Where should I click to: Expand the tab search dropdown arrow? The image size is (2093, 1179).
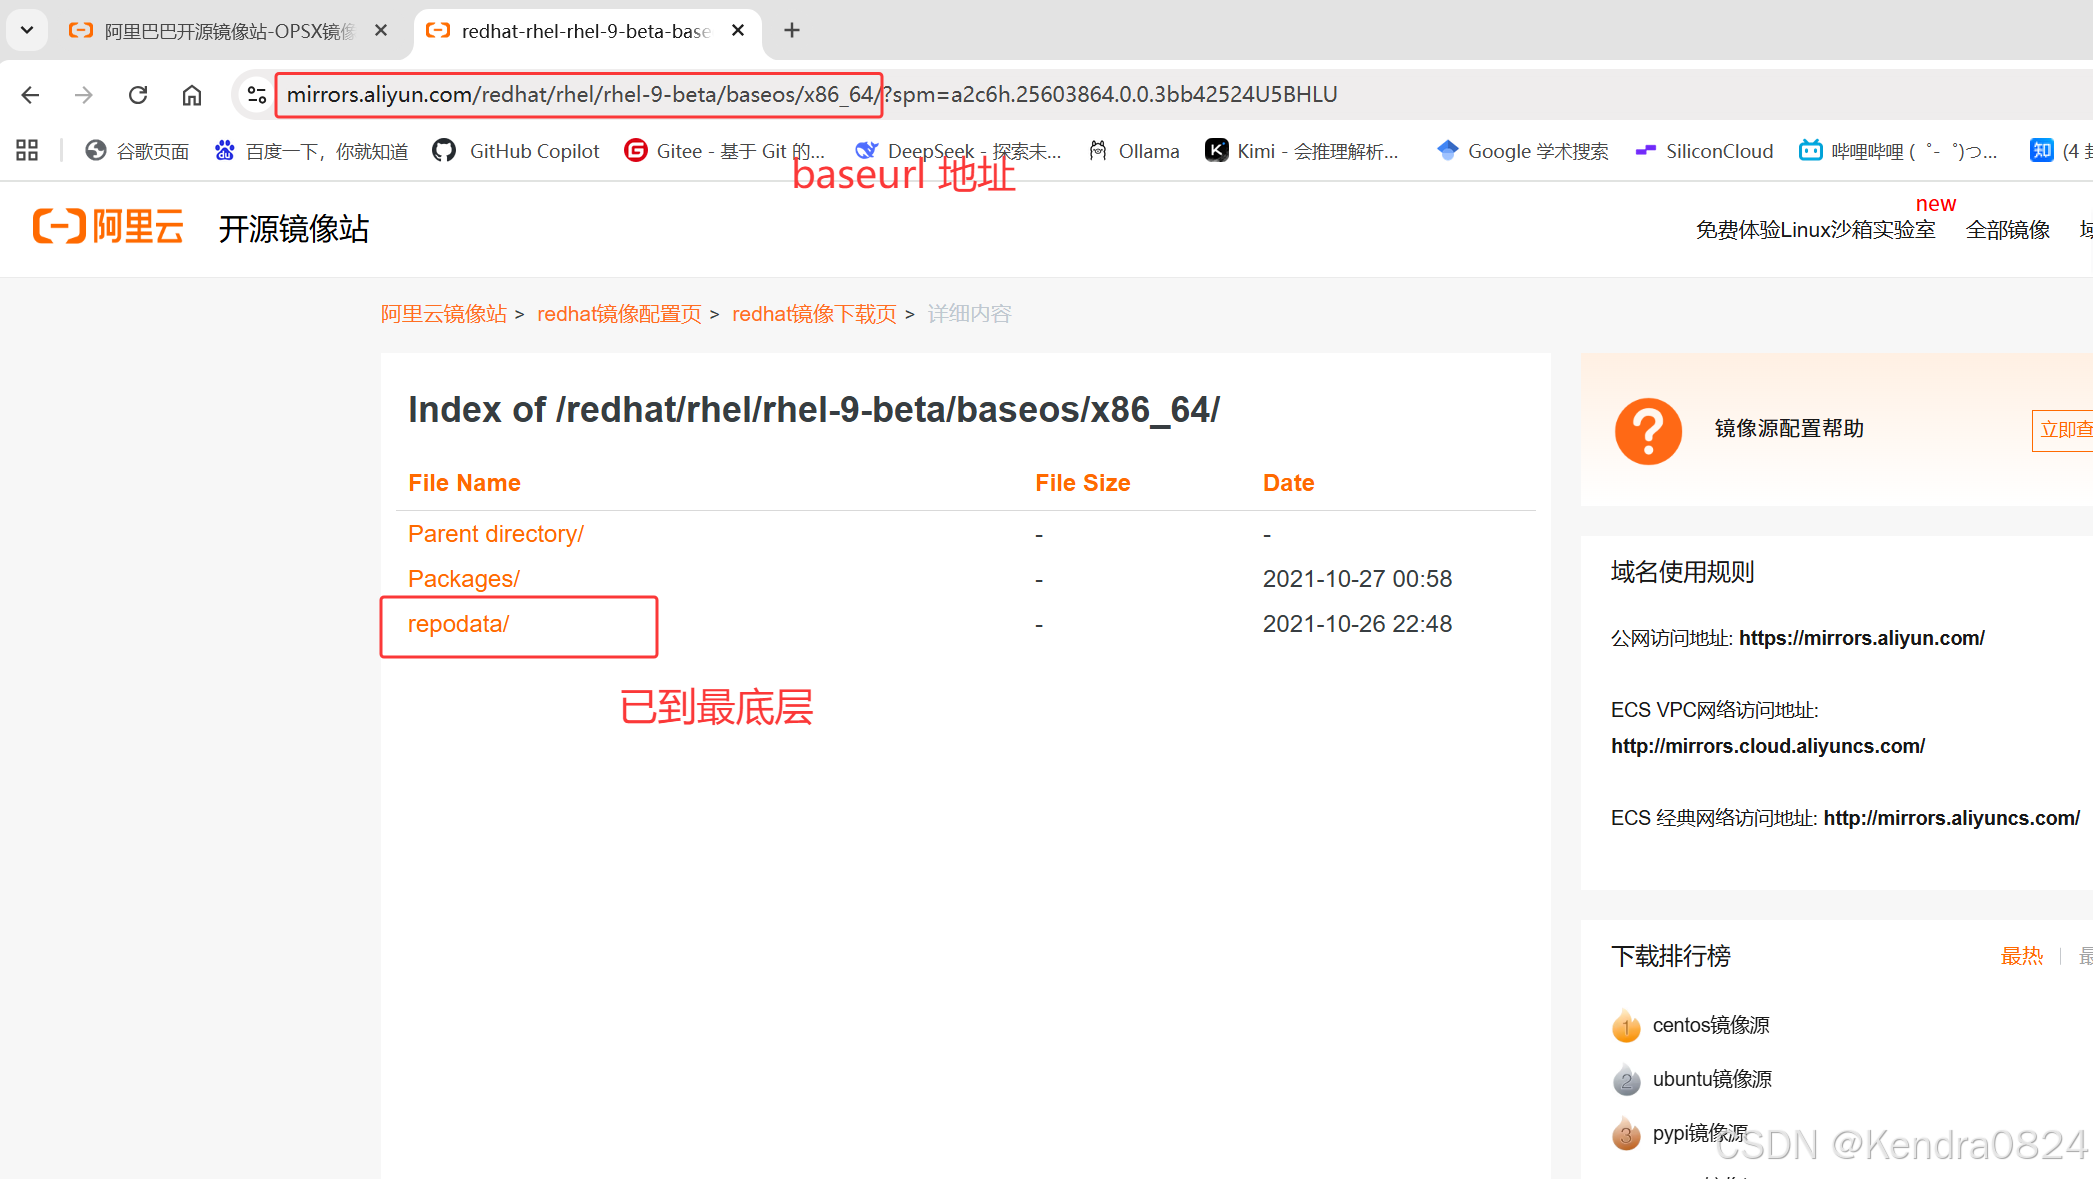[27, 30]
